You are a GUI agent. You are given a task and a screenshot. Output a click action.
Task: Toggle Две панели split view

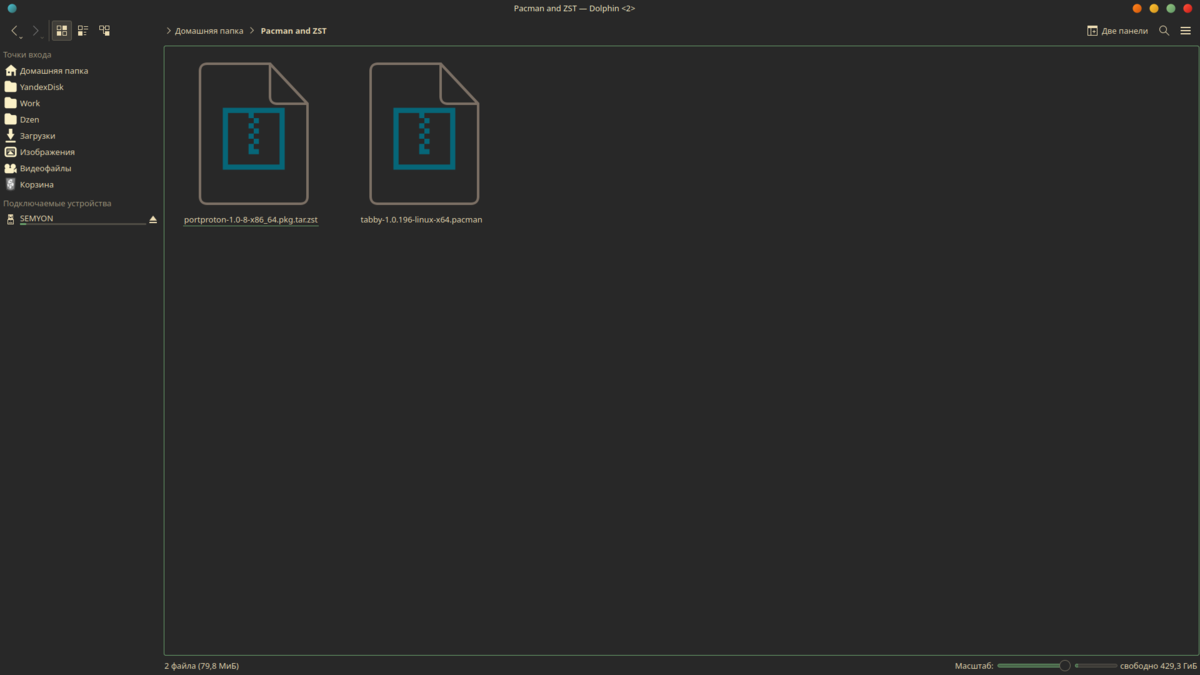[1117, 31]
